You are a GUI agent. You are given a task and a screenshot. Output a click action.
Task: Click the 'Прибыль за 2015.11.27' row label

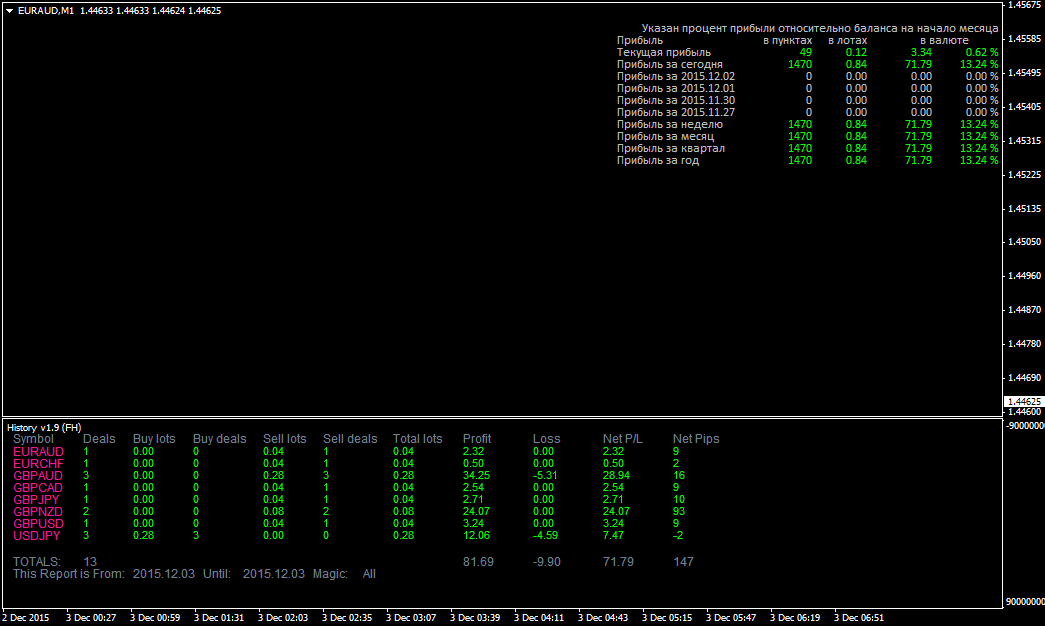[x=676, y=112]
